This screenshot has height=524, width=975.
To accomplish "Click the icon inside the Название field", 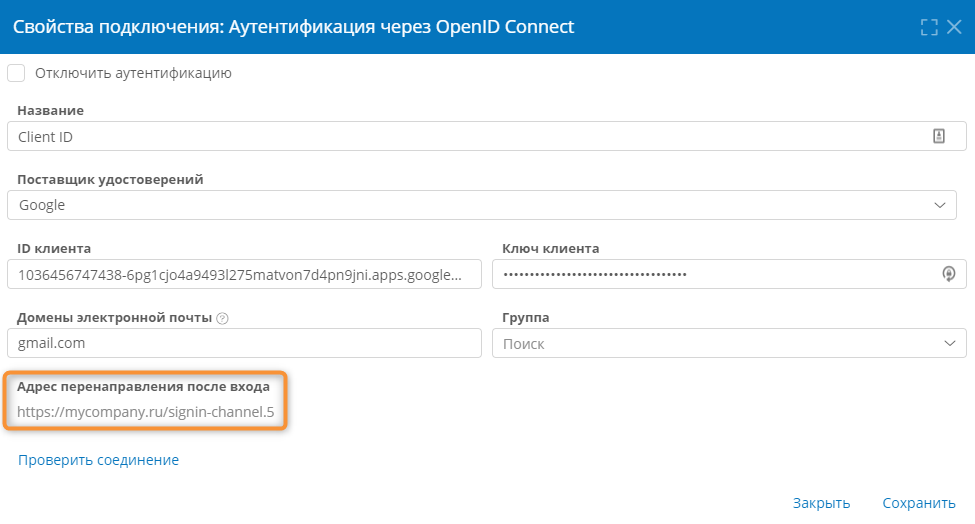I will [x=939, y=137].
